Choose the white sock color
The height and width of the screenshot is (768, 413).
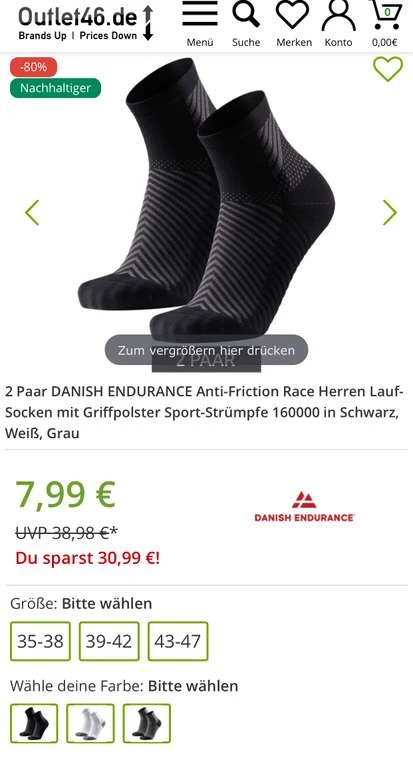[x=90, y=723]
